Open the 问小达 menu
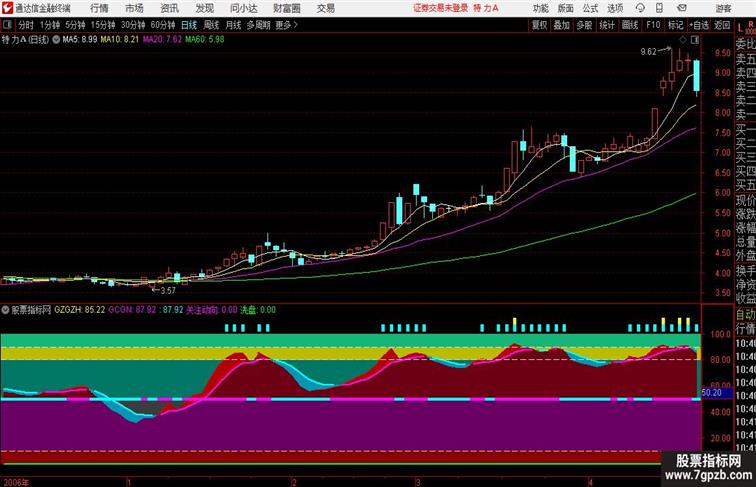Screen dimensions: 756x487 pyautogui.click(x=243, y=8)
